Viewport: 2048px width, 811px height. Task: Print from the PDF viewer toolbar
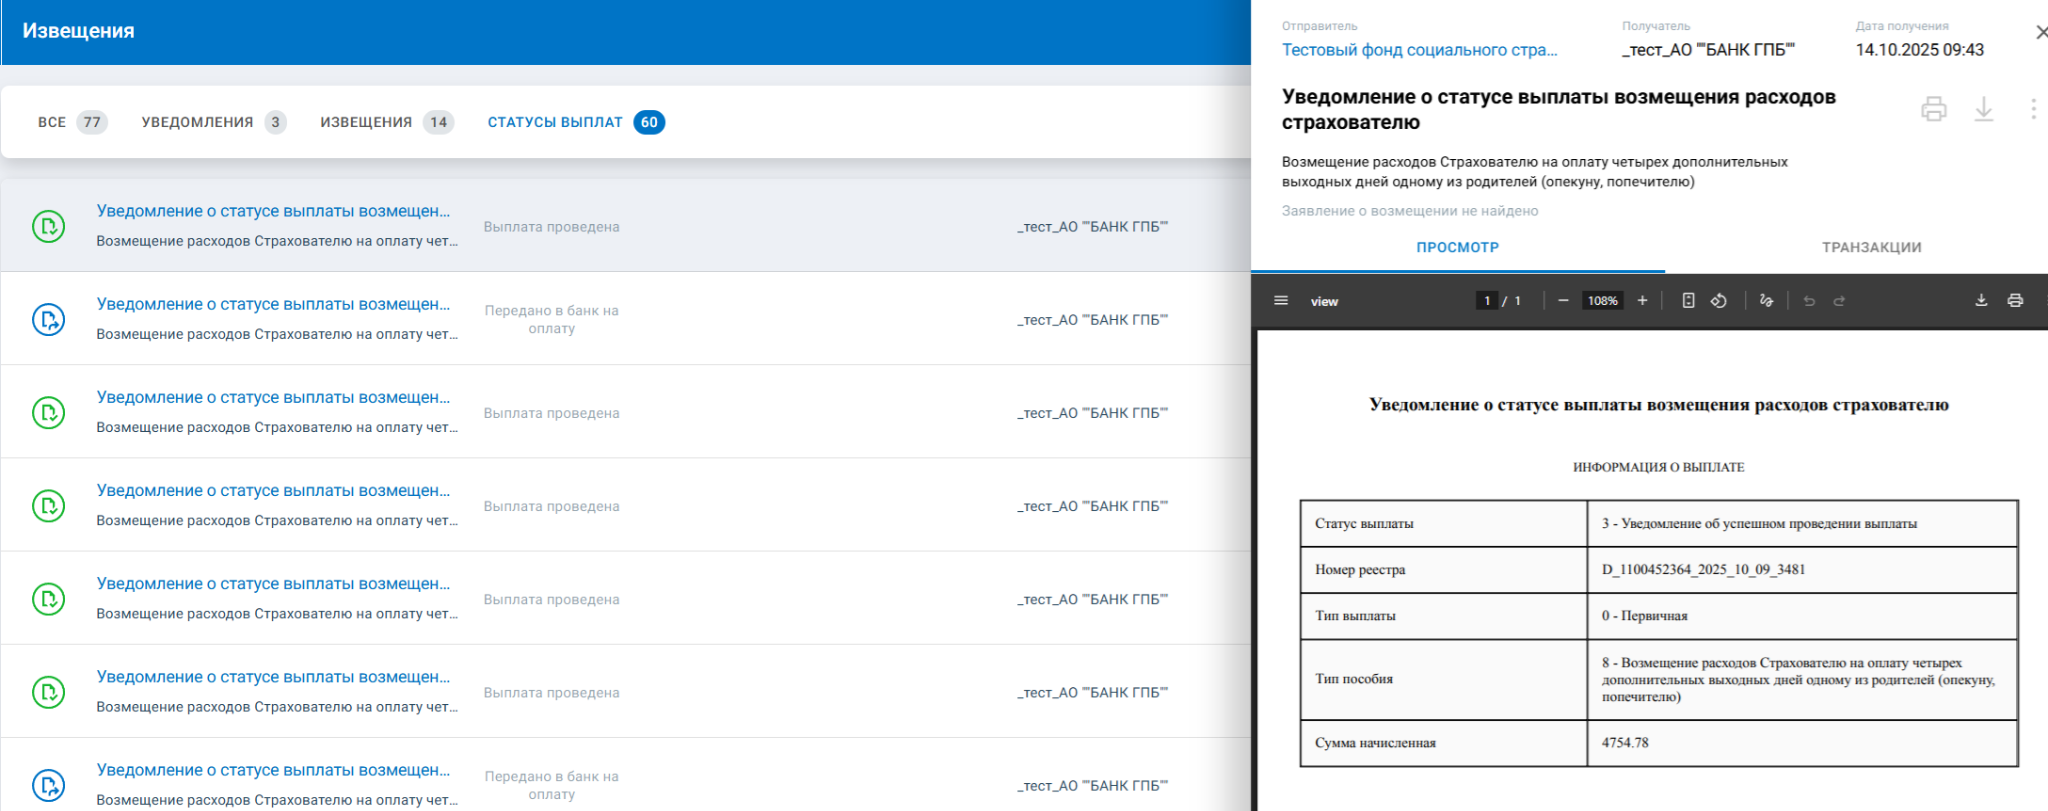click(x=2015, y=301)
